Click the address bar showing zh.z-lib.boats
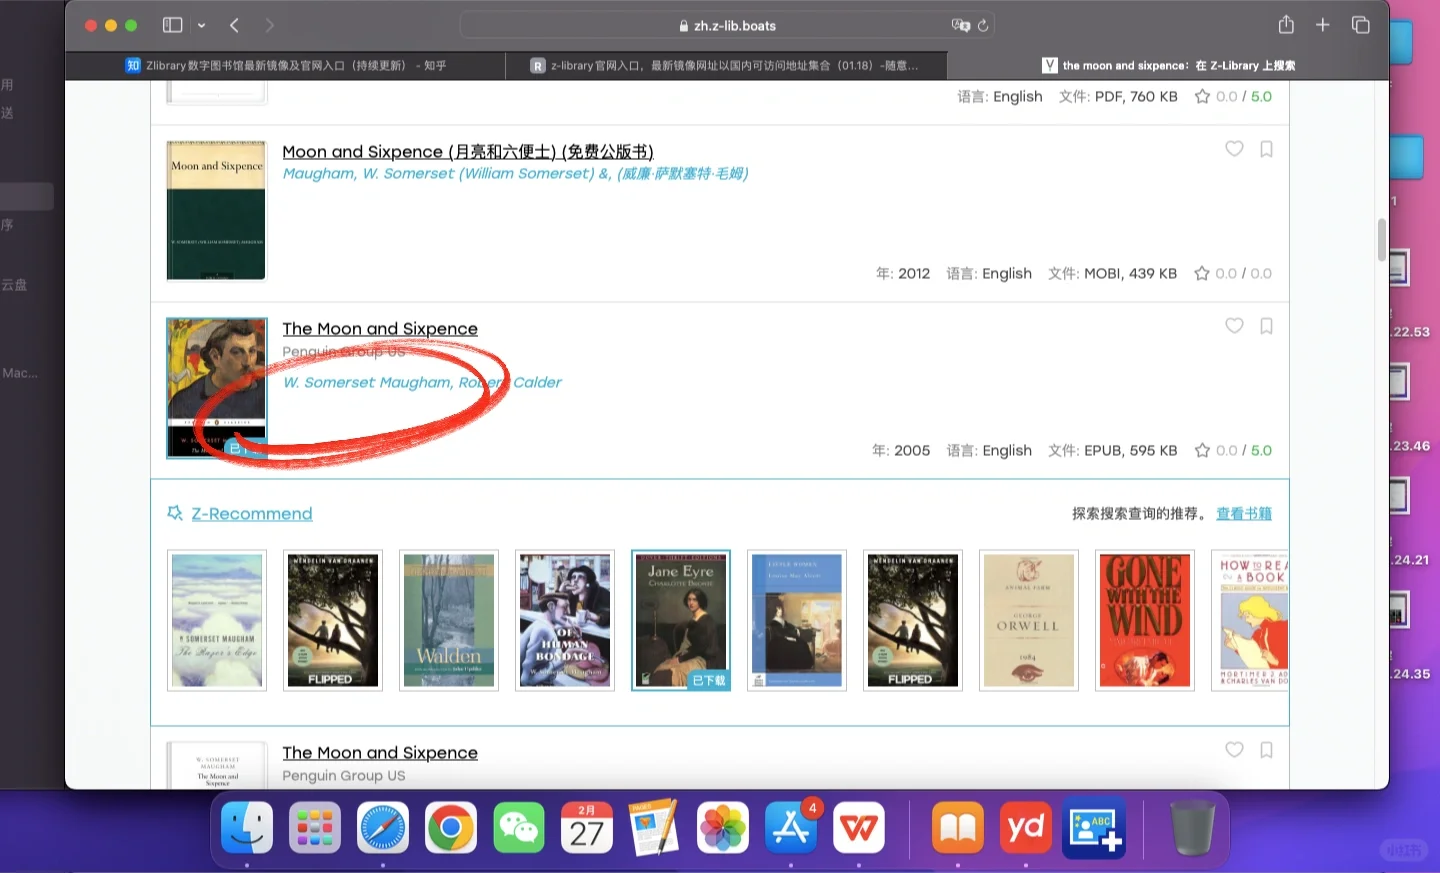 [727, 25]
